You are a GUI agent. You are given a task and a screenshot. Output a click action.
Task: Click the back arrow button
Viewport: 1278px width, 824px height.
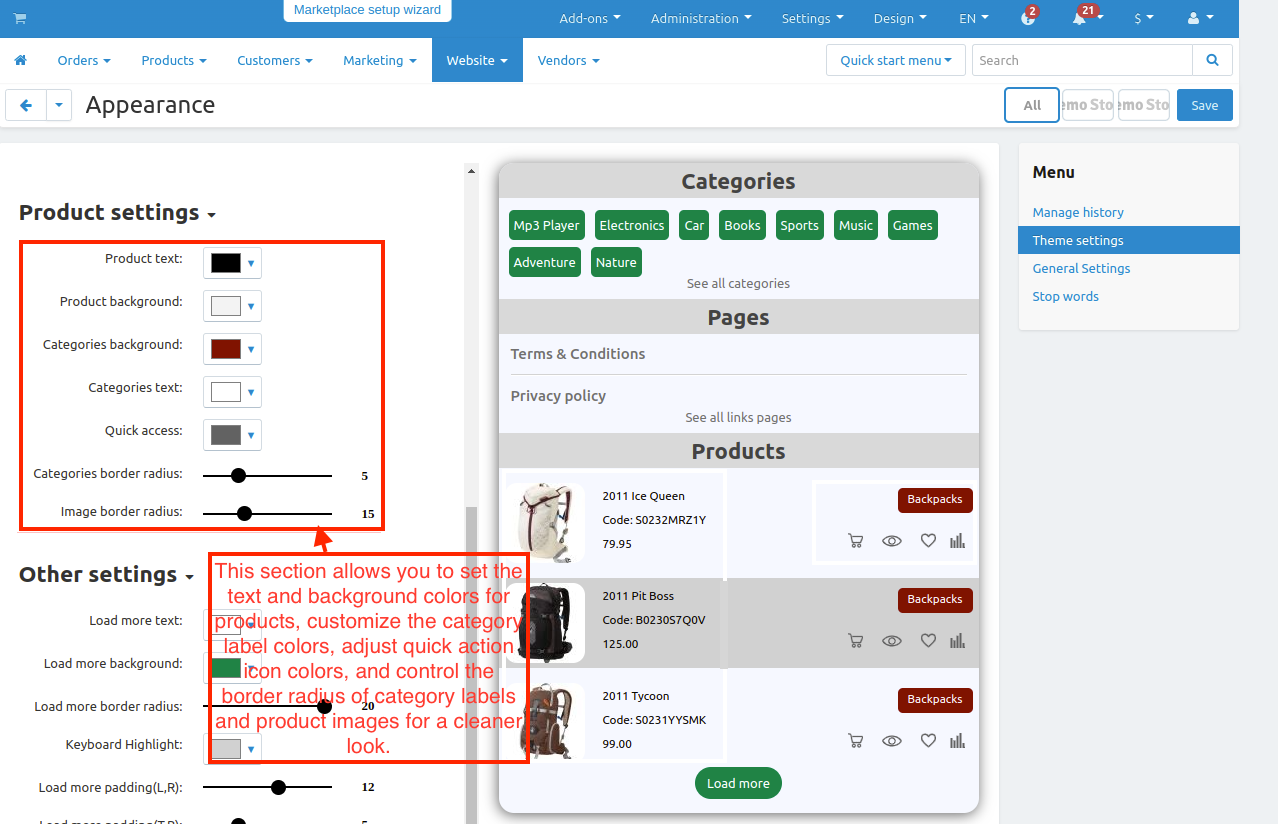(x=26, y=105)
